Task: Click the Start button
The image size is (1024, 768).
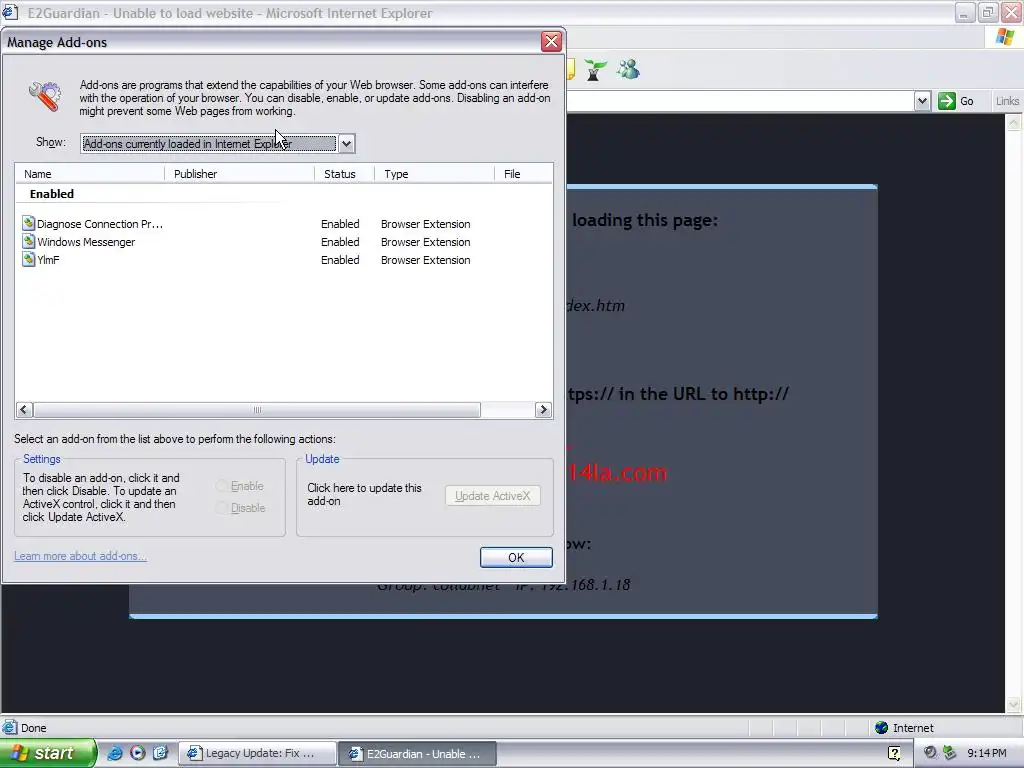Action: 48,753
